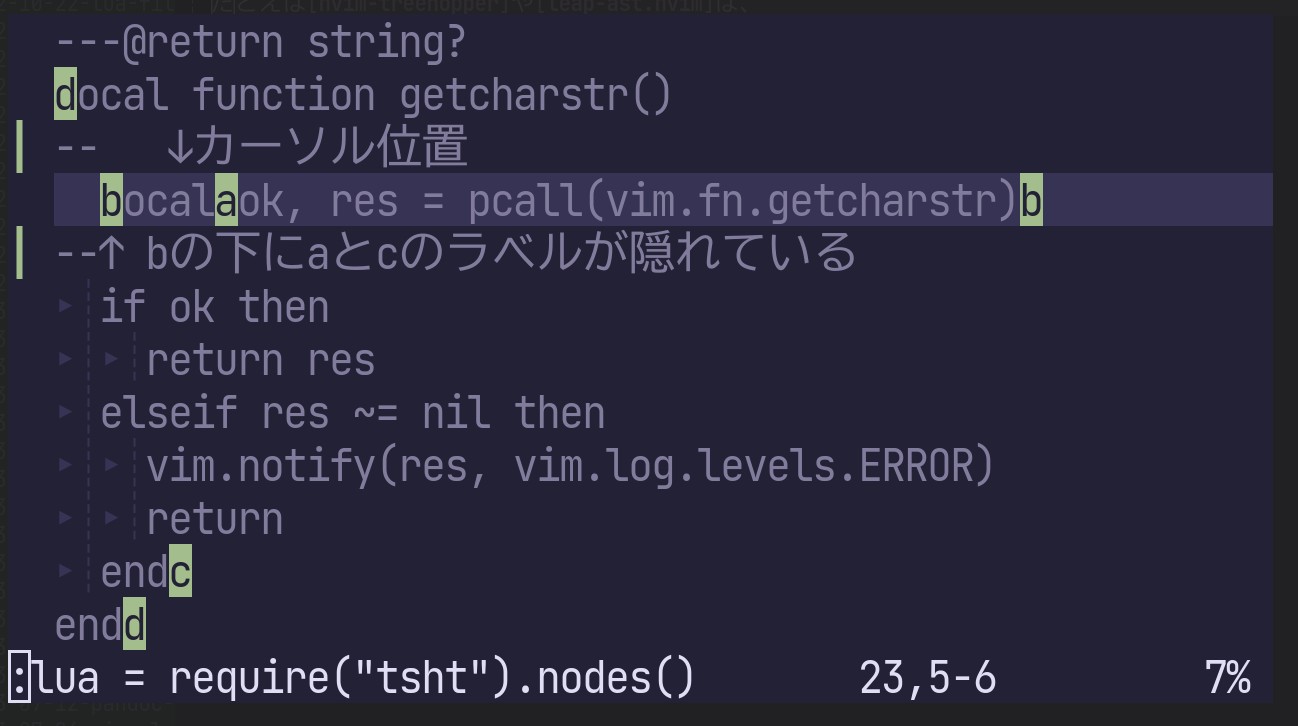The width and height of the screenshot is (1298, 726).
Task: Click the green "a" label before "ok"
Action: click(226, 201)
